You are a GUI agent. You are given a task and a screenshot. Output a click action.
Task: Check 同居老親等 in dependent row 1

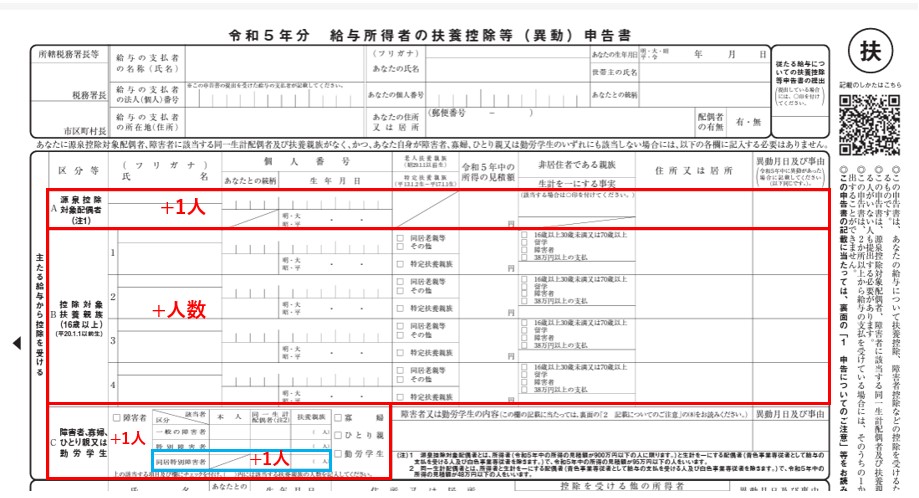(400, 238)
